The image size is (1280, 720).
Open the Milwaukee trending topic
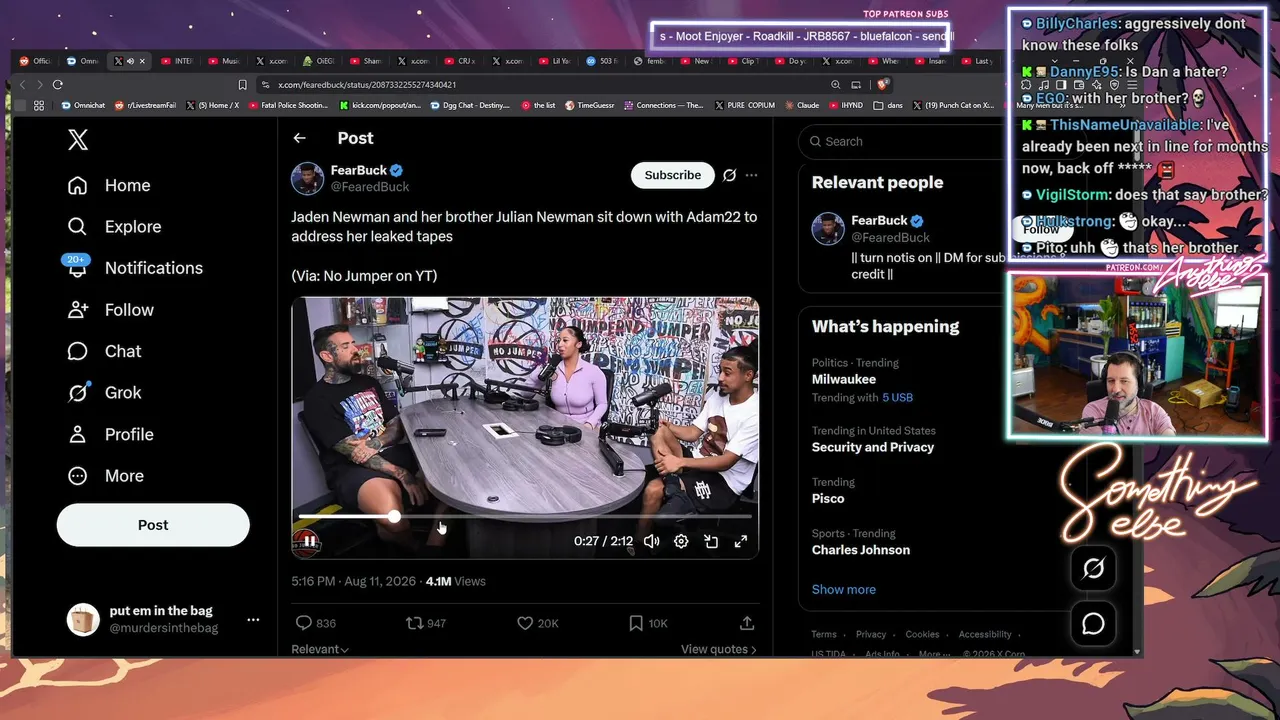click(x=844, y=380)
